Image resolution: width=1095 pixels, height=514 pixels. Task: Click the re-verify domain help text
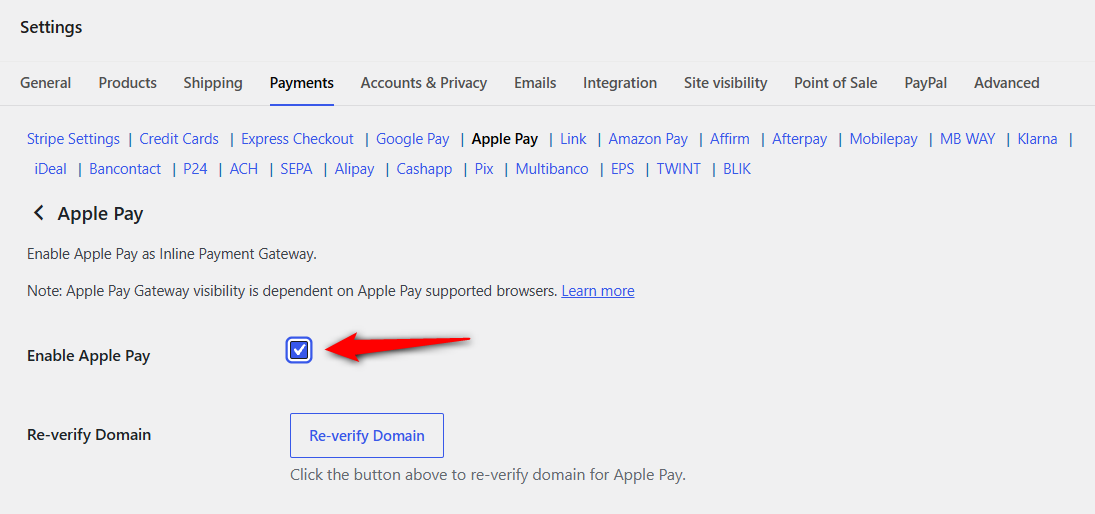tap(488, 476)
